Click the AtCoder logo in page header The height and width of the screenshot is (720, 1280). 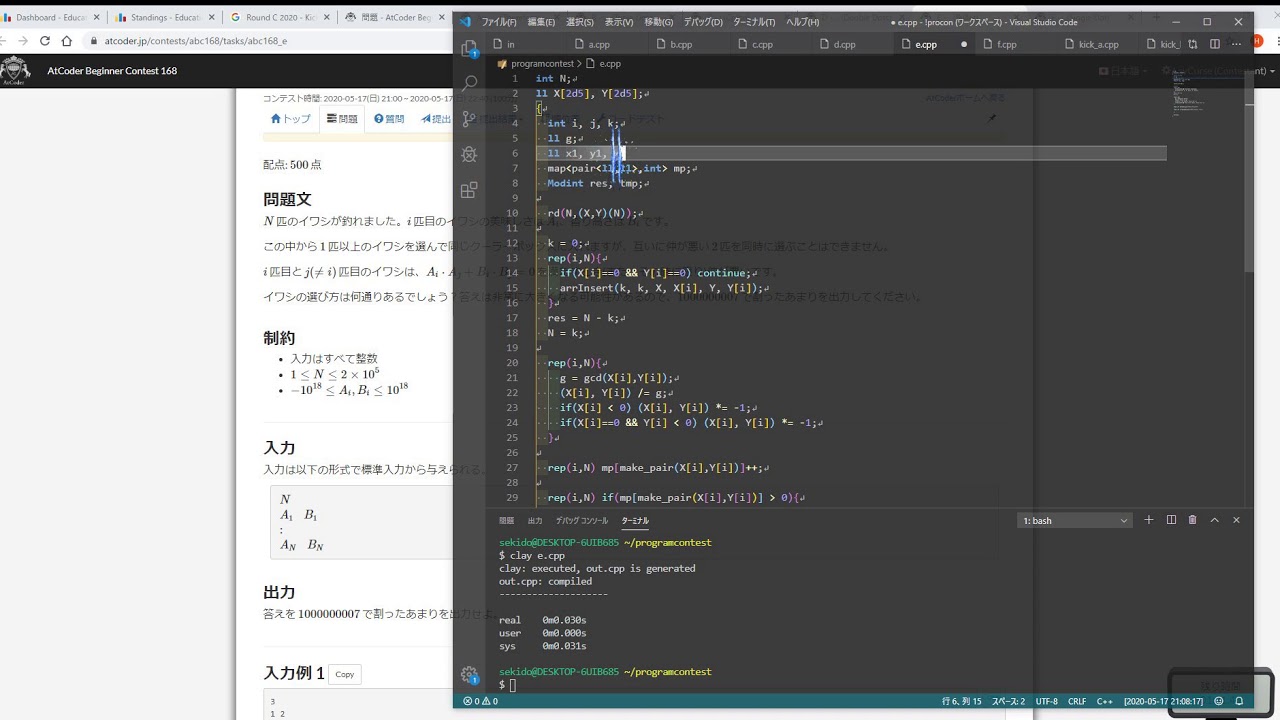[15, 71]
